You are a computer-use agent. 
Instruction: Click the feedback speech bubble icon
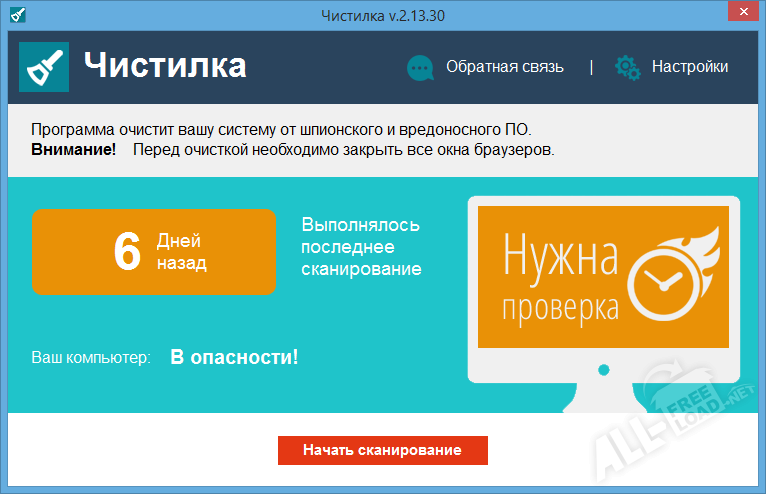pos(420,68)
